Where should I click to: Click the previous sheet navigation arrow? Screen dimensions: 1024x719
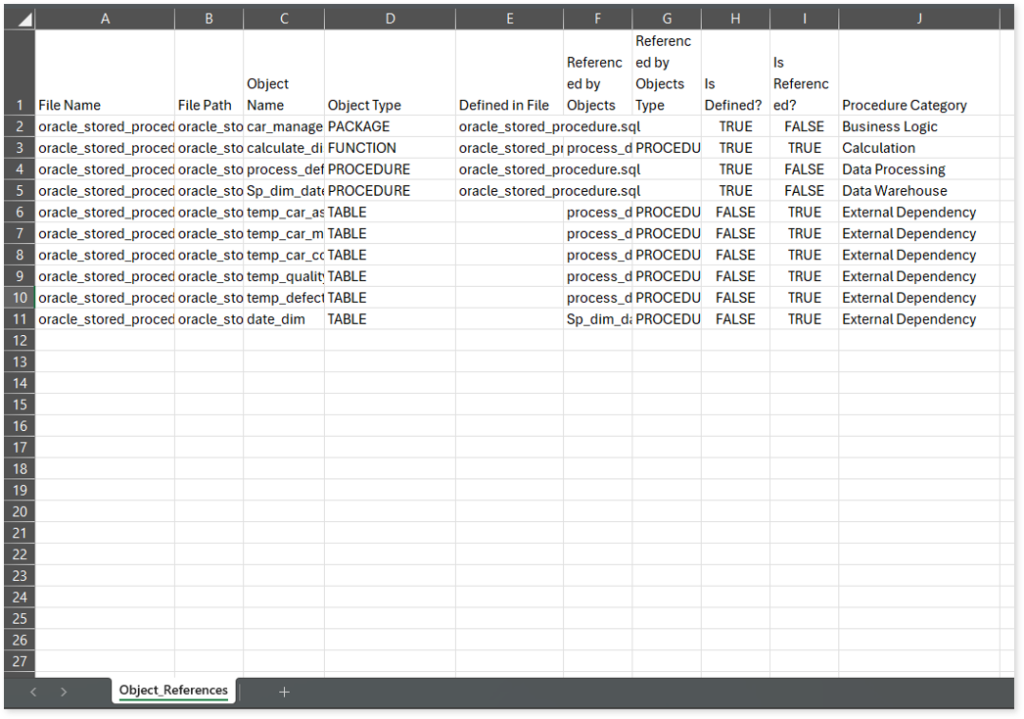[x=34, y=691]
